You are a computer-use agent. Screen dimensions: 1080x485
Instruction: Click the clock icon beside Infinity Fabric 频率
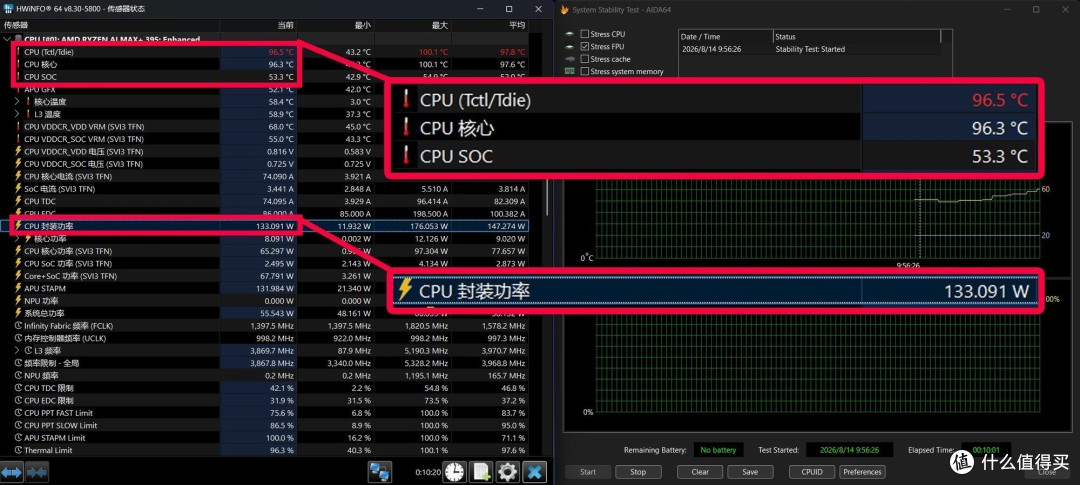pyautogui.click(x=19, y=325)
